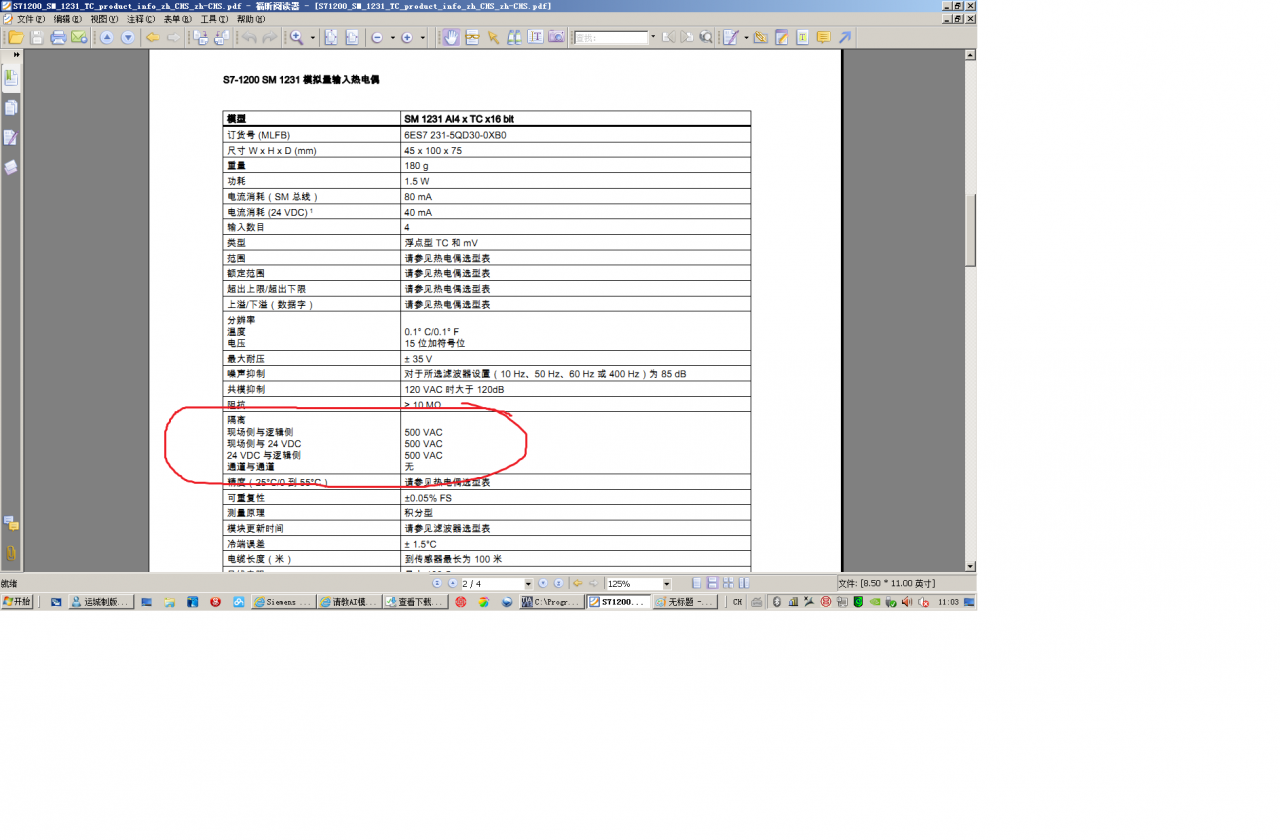
Task: Select the Hand tool
Action: coord(451,37)
